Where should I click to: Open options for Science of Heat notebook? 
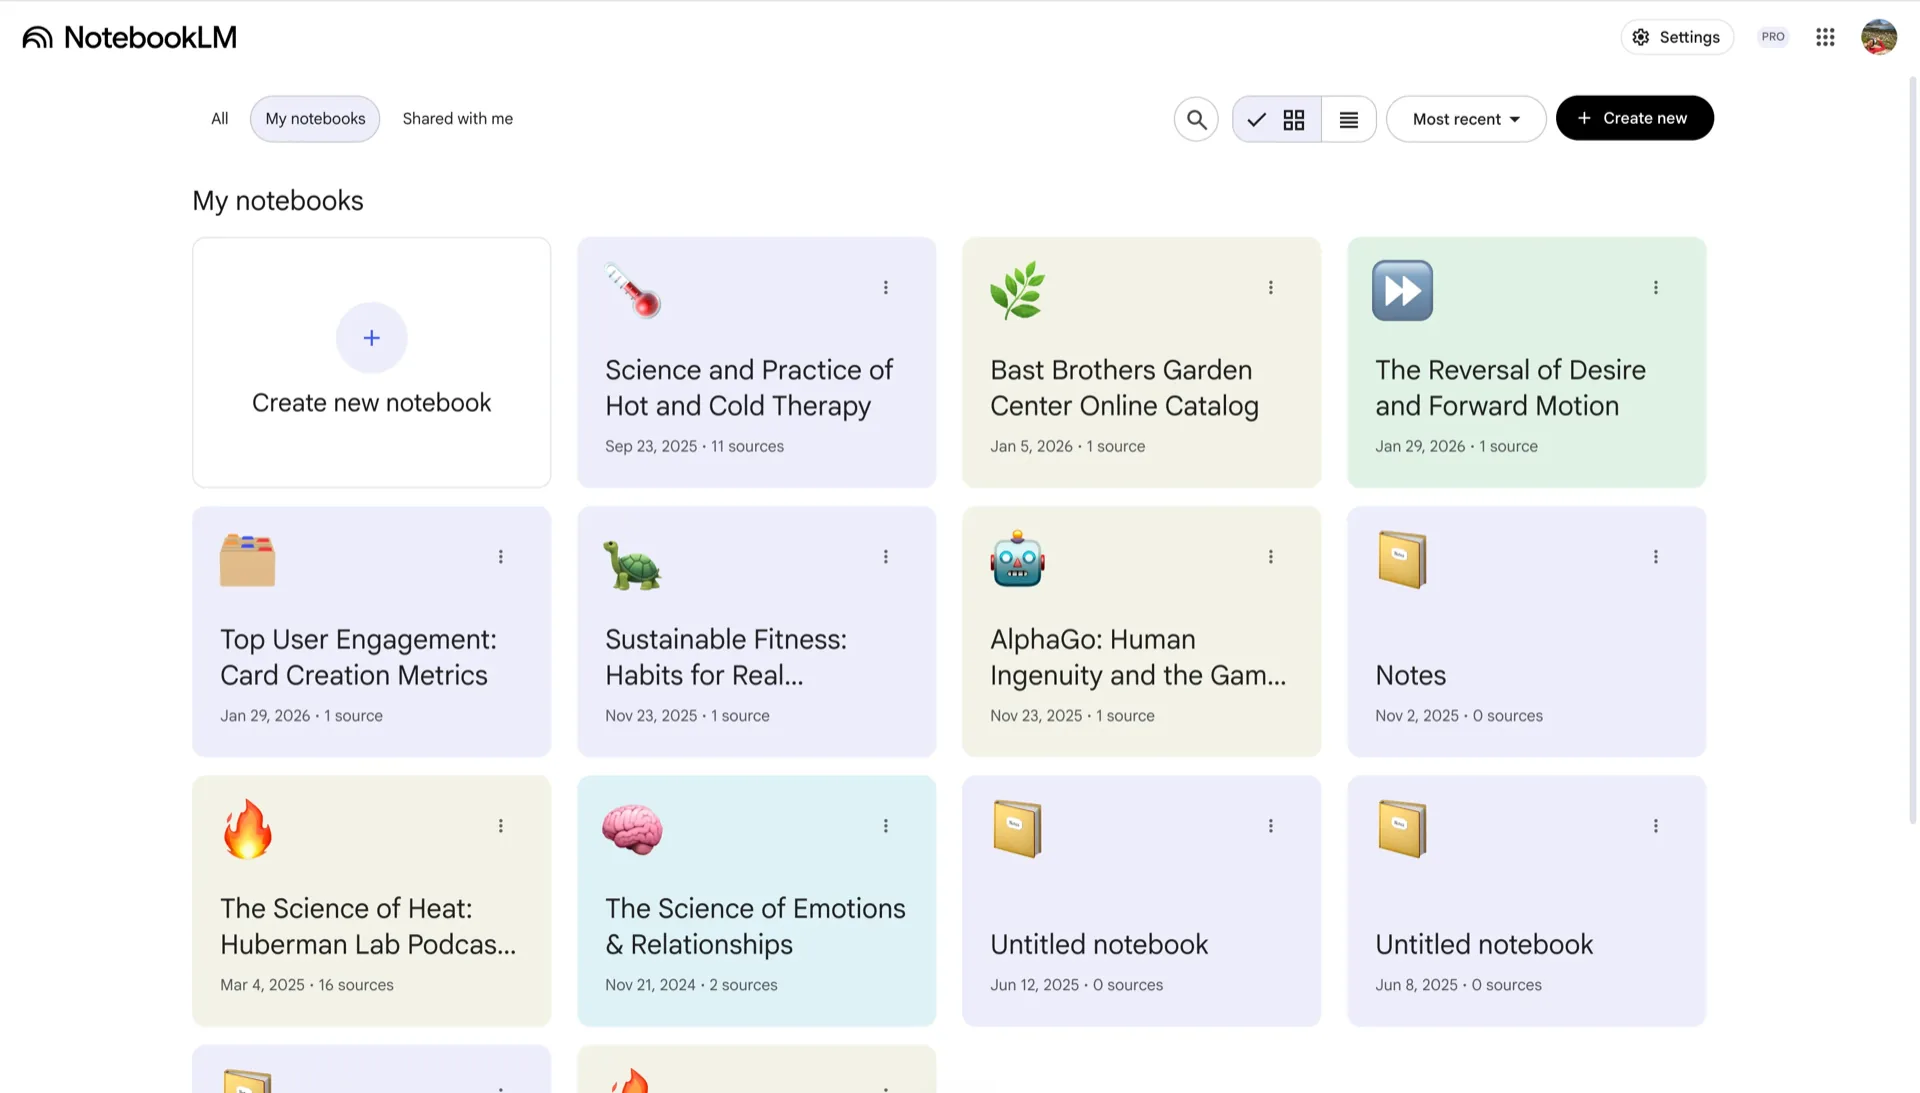(x=501, y=826)
